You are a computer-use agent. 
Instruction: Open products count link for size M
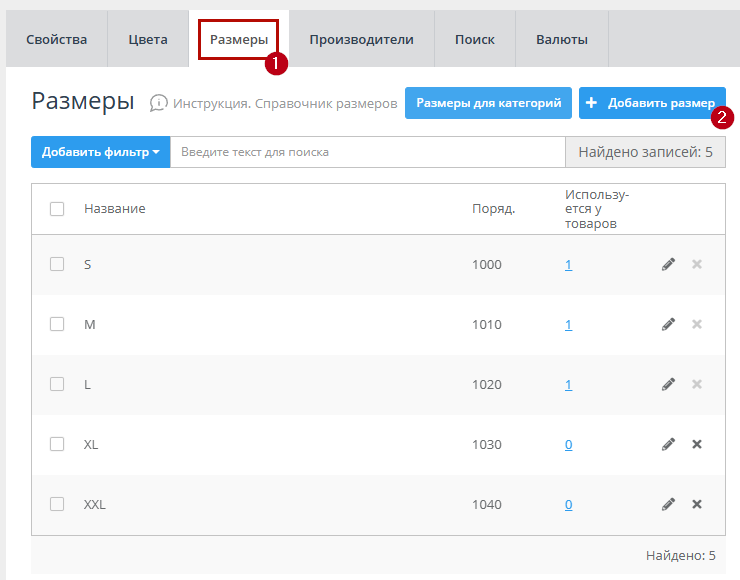568,325
